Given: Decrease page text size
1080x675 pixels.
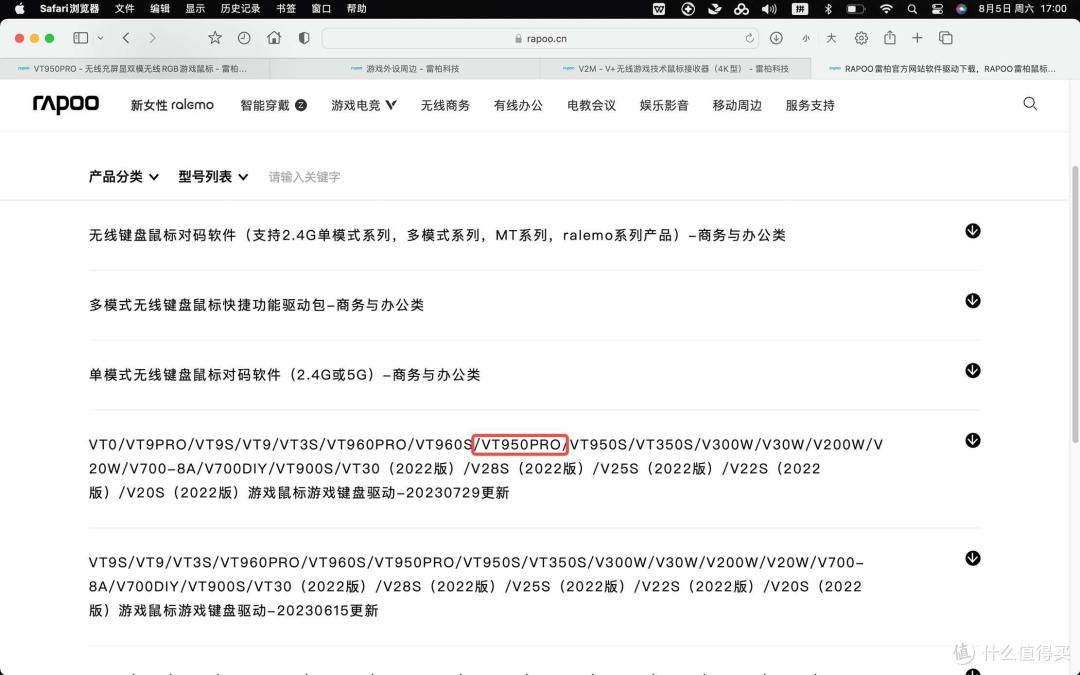Looking at the screenshot, I should [x=805, y=39].
